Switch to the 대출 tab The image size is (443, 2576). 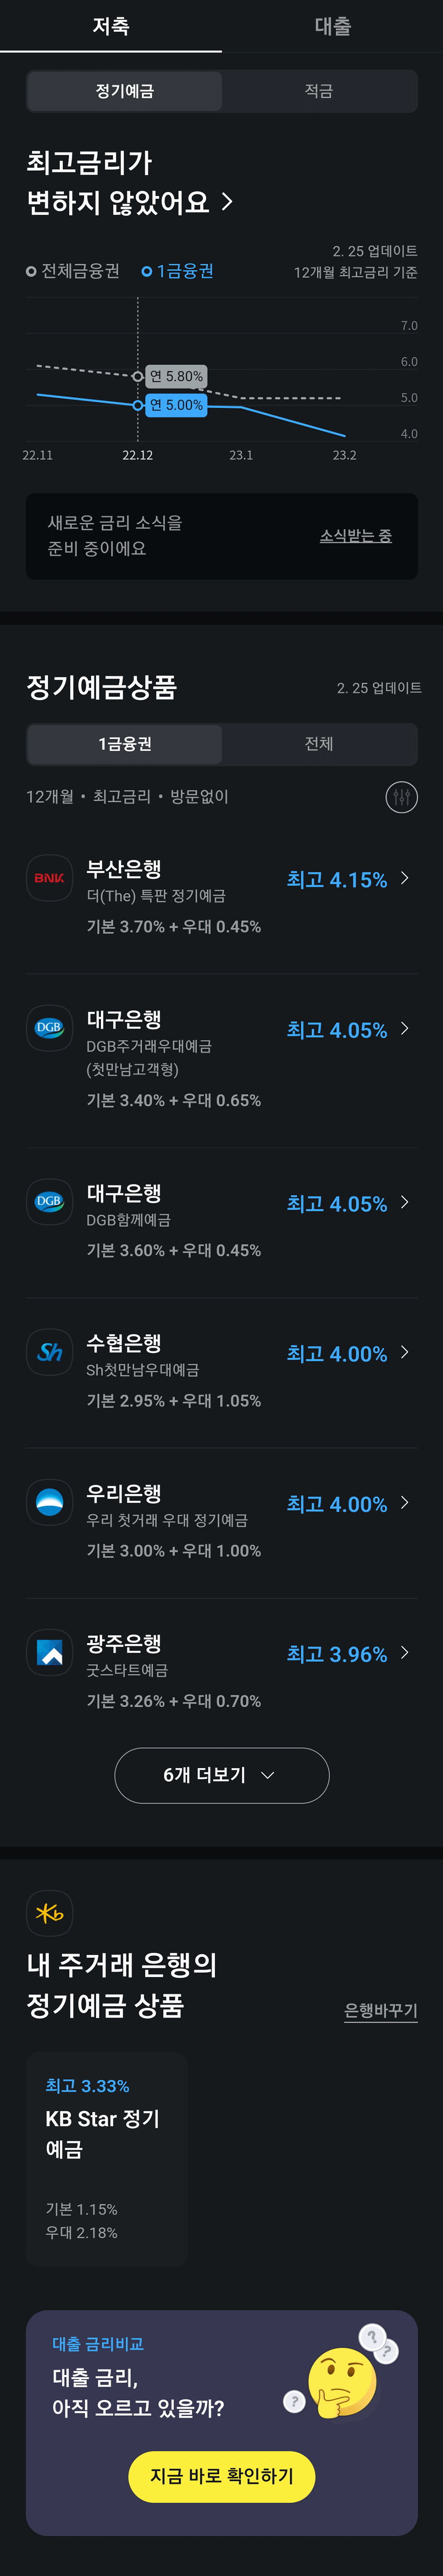click(332, 26)
